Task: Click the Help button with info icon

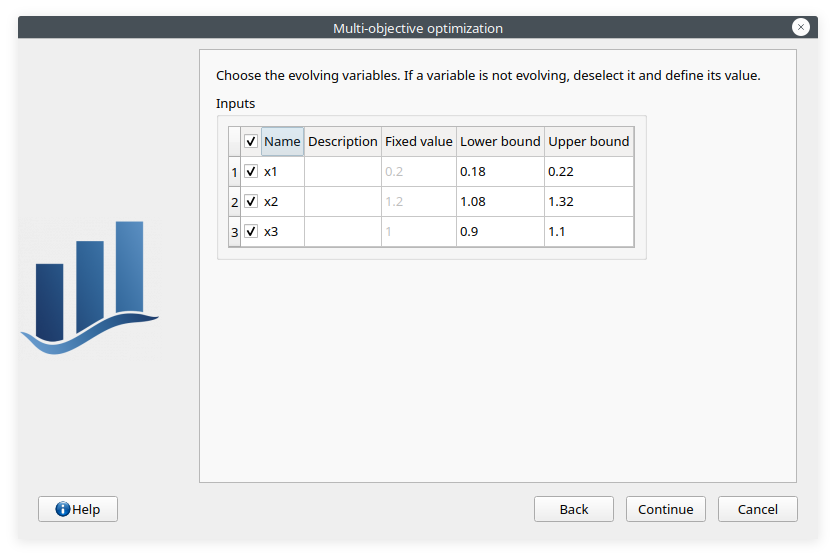Action: [x=77, y=509]
